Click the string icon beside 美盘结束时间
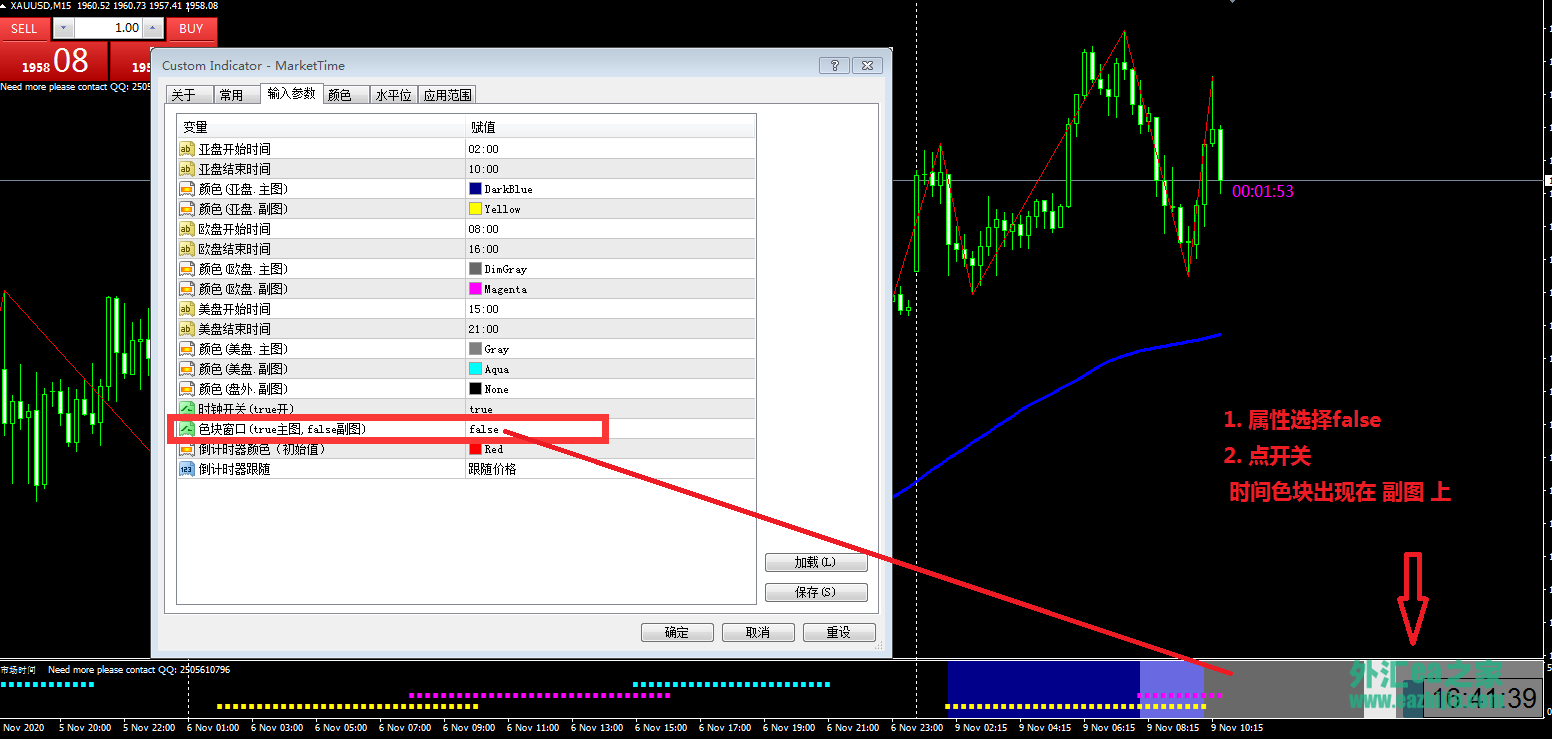Image resolution: width=1552 pixels, height=739 pixels. [187, 329]
